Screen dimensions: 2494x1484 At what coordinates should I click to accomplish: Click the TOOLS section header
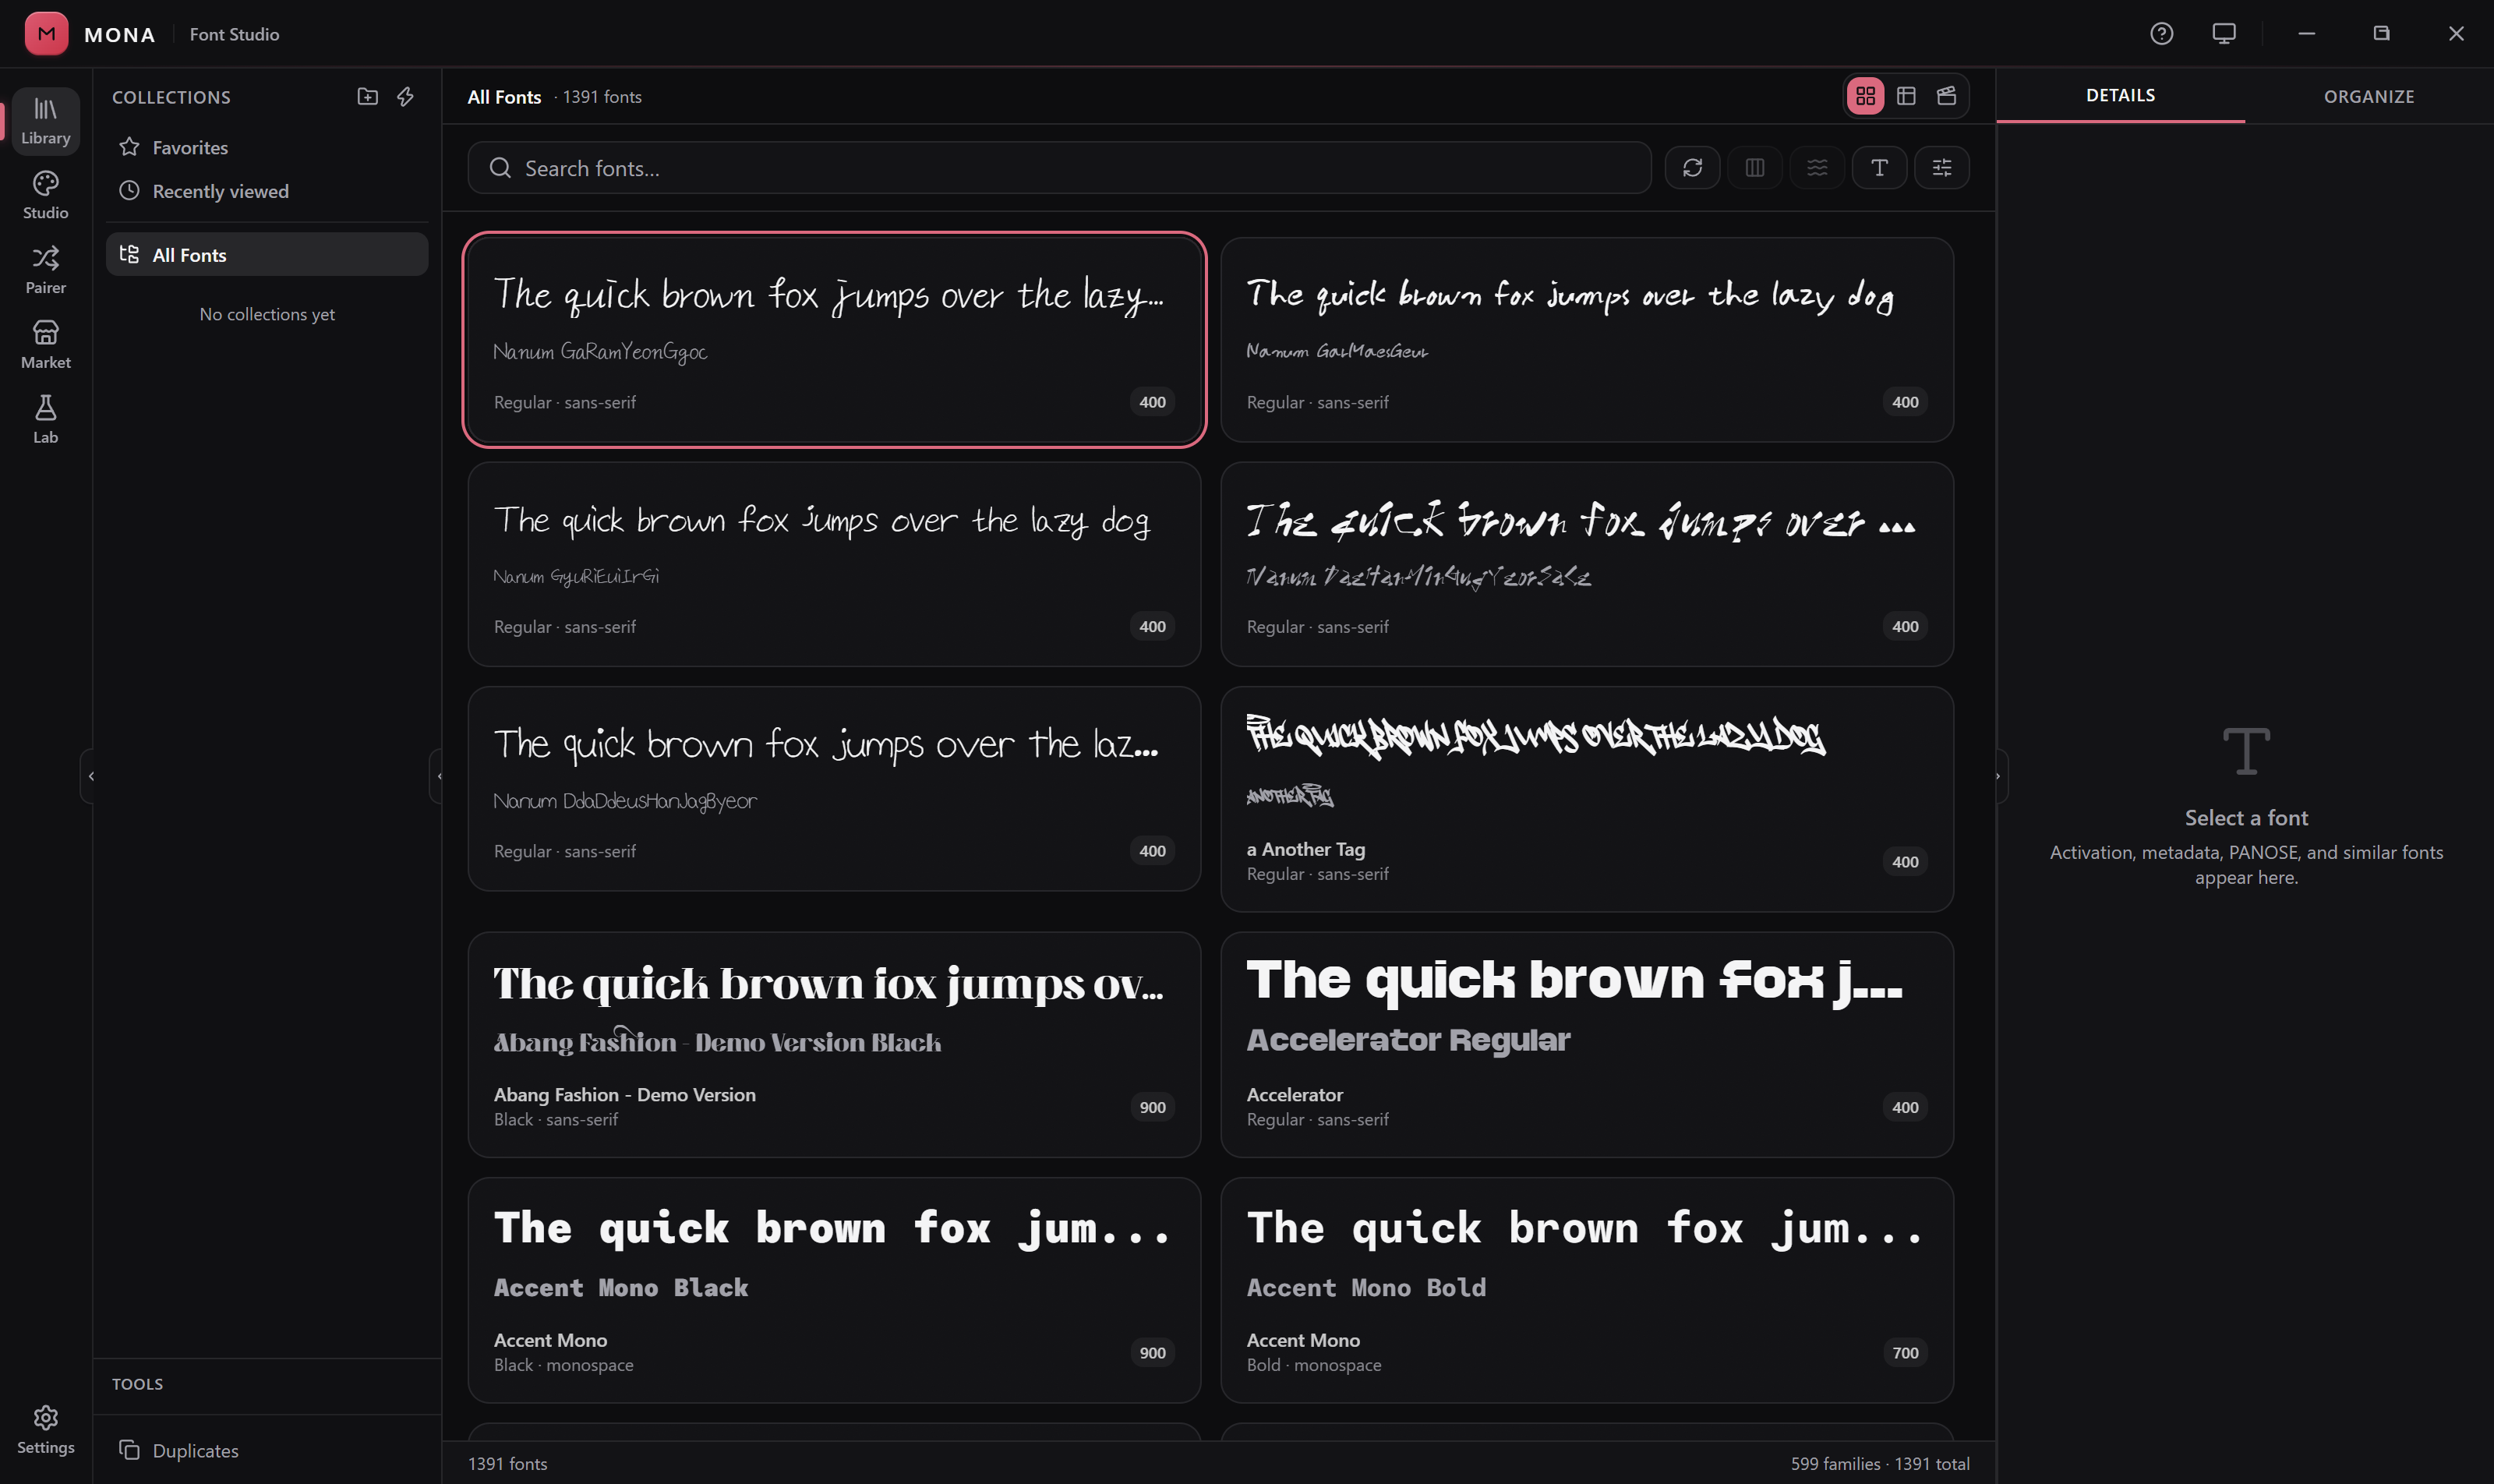(137, 1384)
